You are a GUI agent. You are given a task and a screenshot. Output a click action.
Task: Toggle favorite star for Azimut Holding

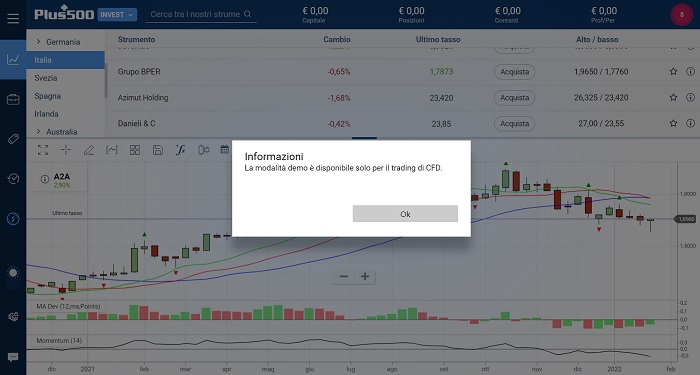[x=673, y=97]
